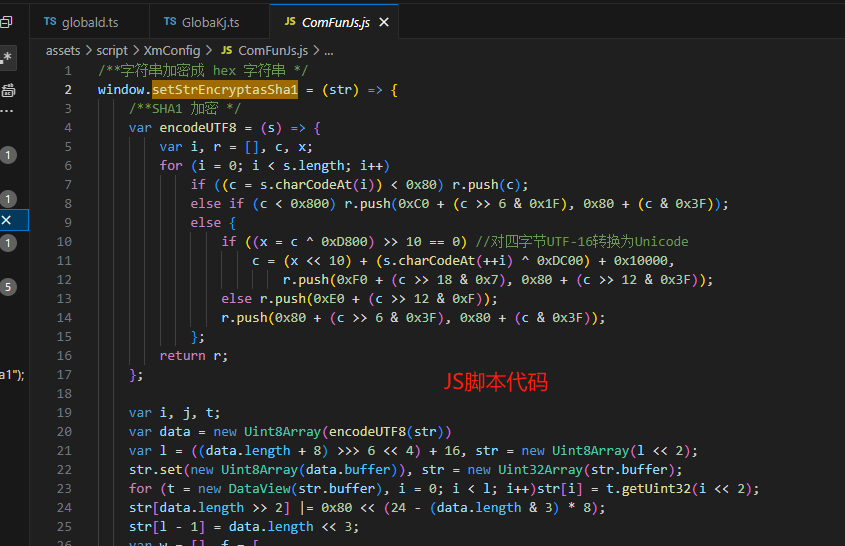
Task: Open the XmConfig breadcrumb folder
Action: (x=172, y=51)
